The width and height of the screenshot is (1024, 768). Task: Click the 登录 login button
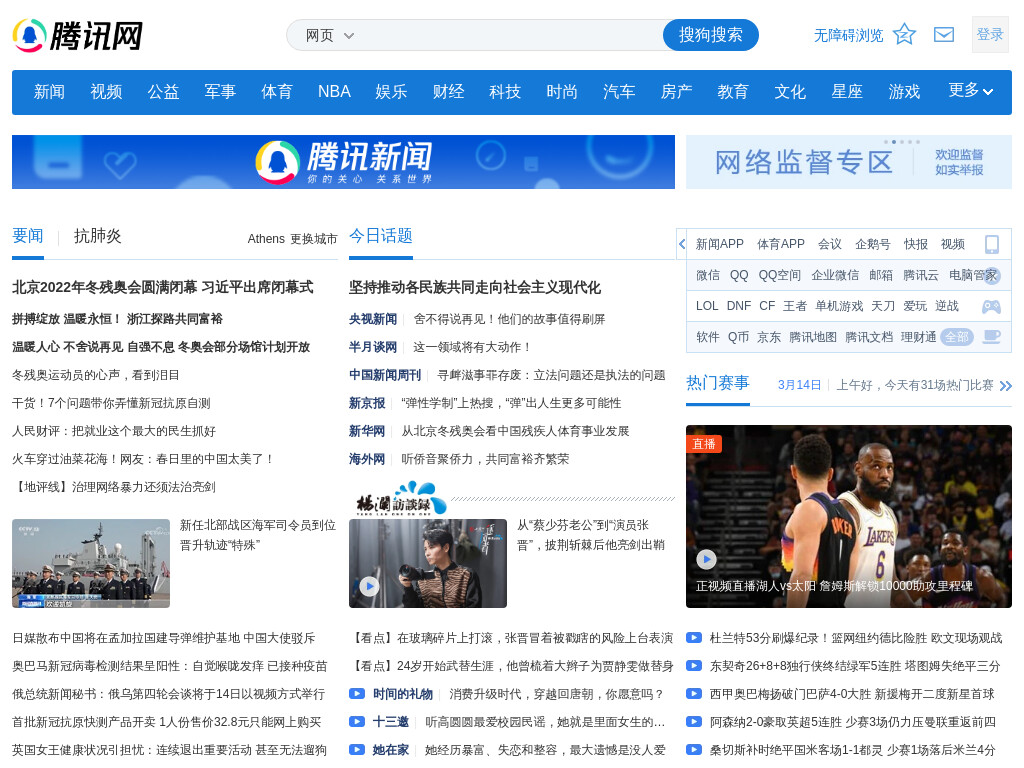[990, 35]
